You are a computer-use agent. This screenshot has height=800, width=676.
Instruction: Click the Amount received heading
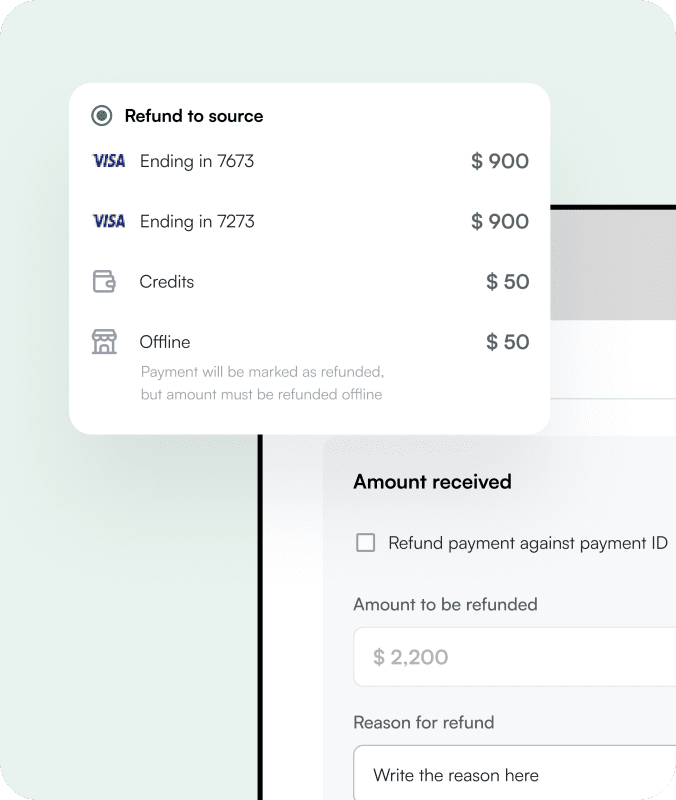point(432,482)
